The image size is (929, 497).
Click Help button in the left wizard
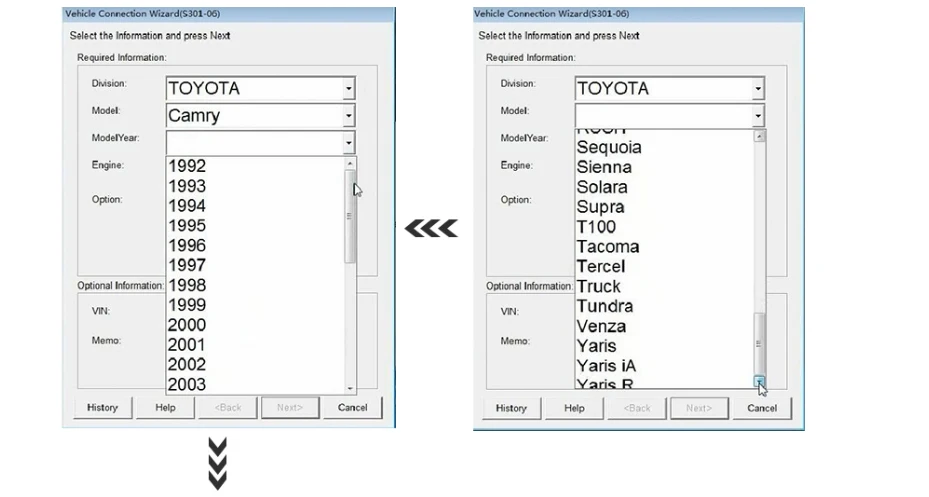pyautogui.click(x=165, y=408)
